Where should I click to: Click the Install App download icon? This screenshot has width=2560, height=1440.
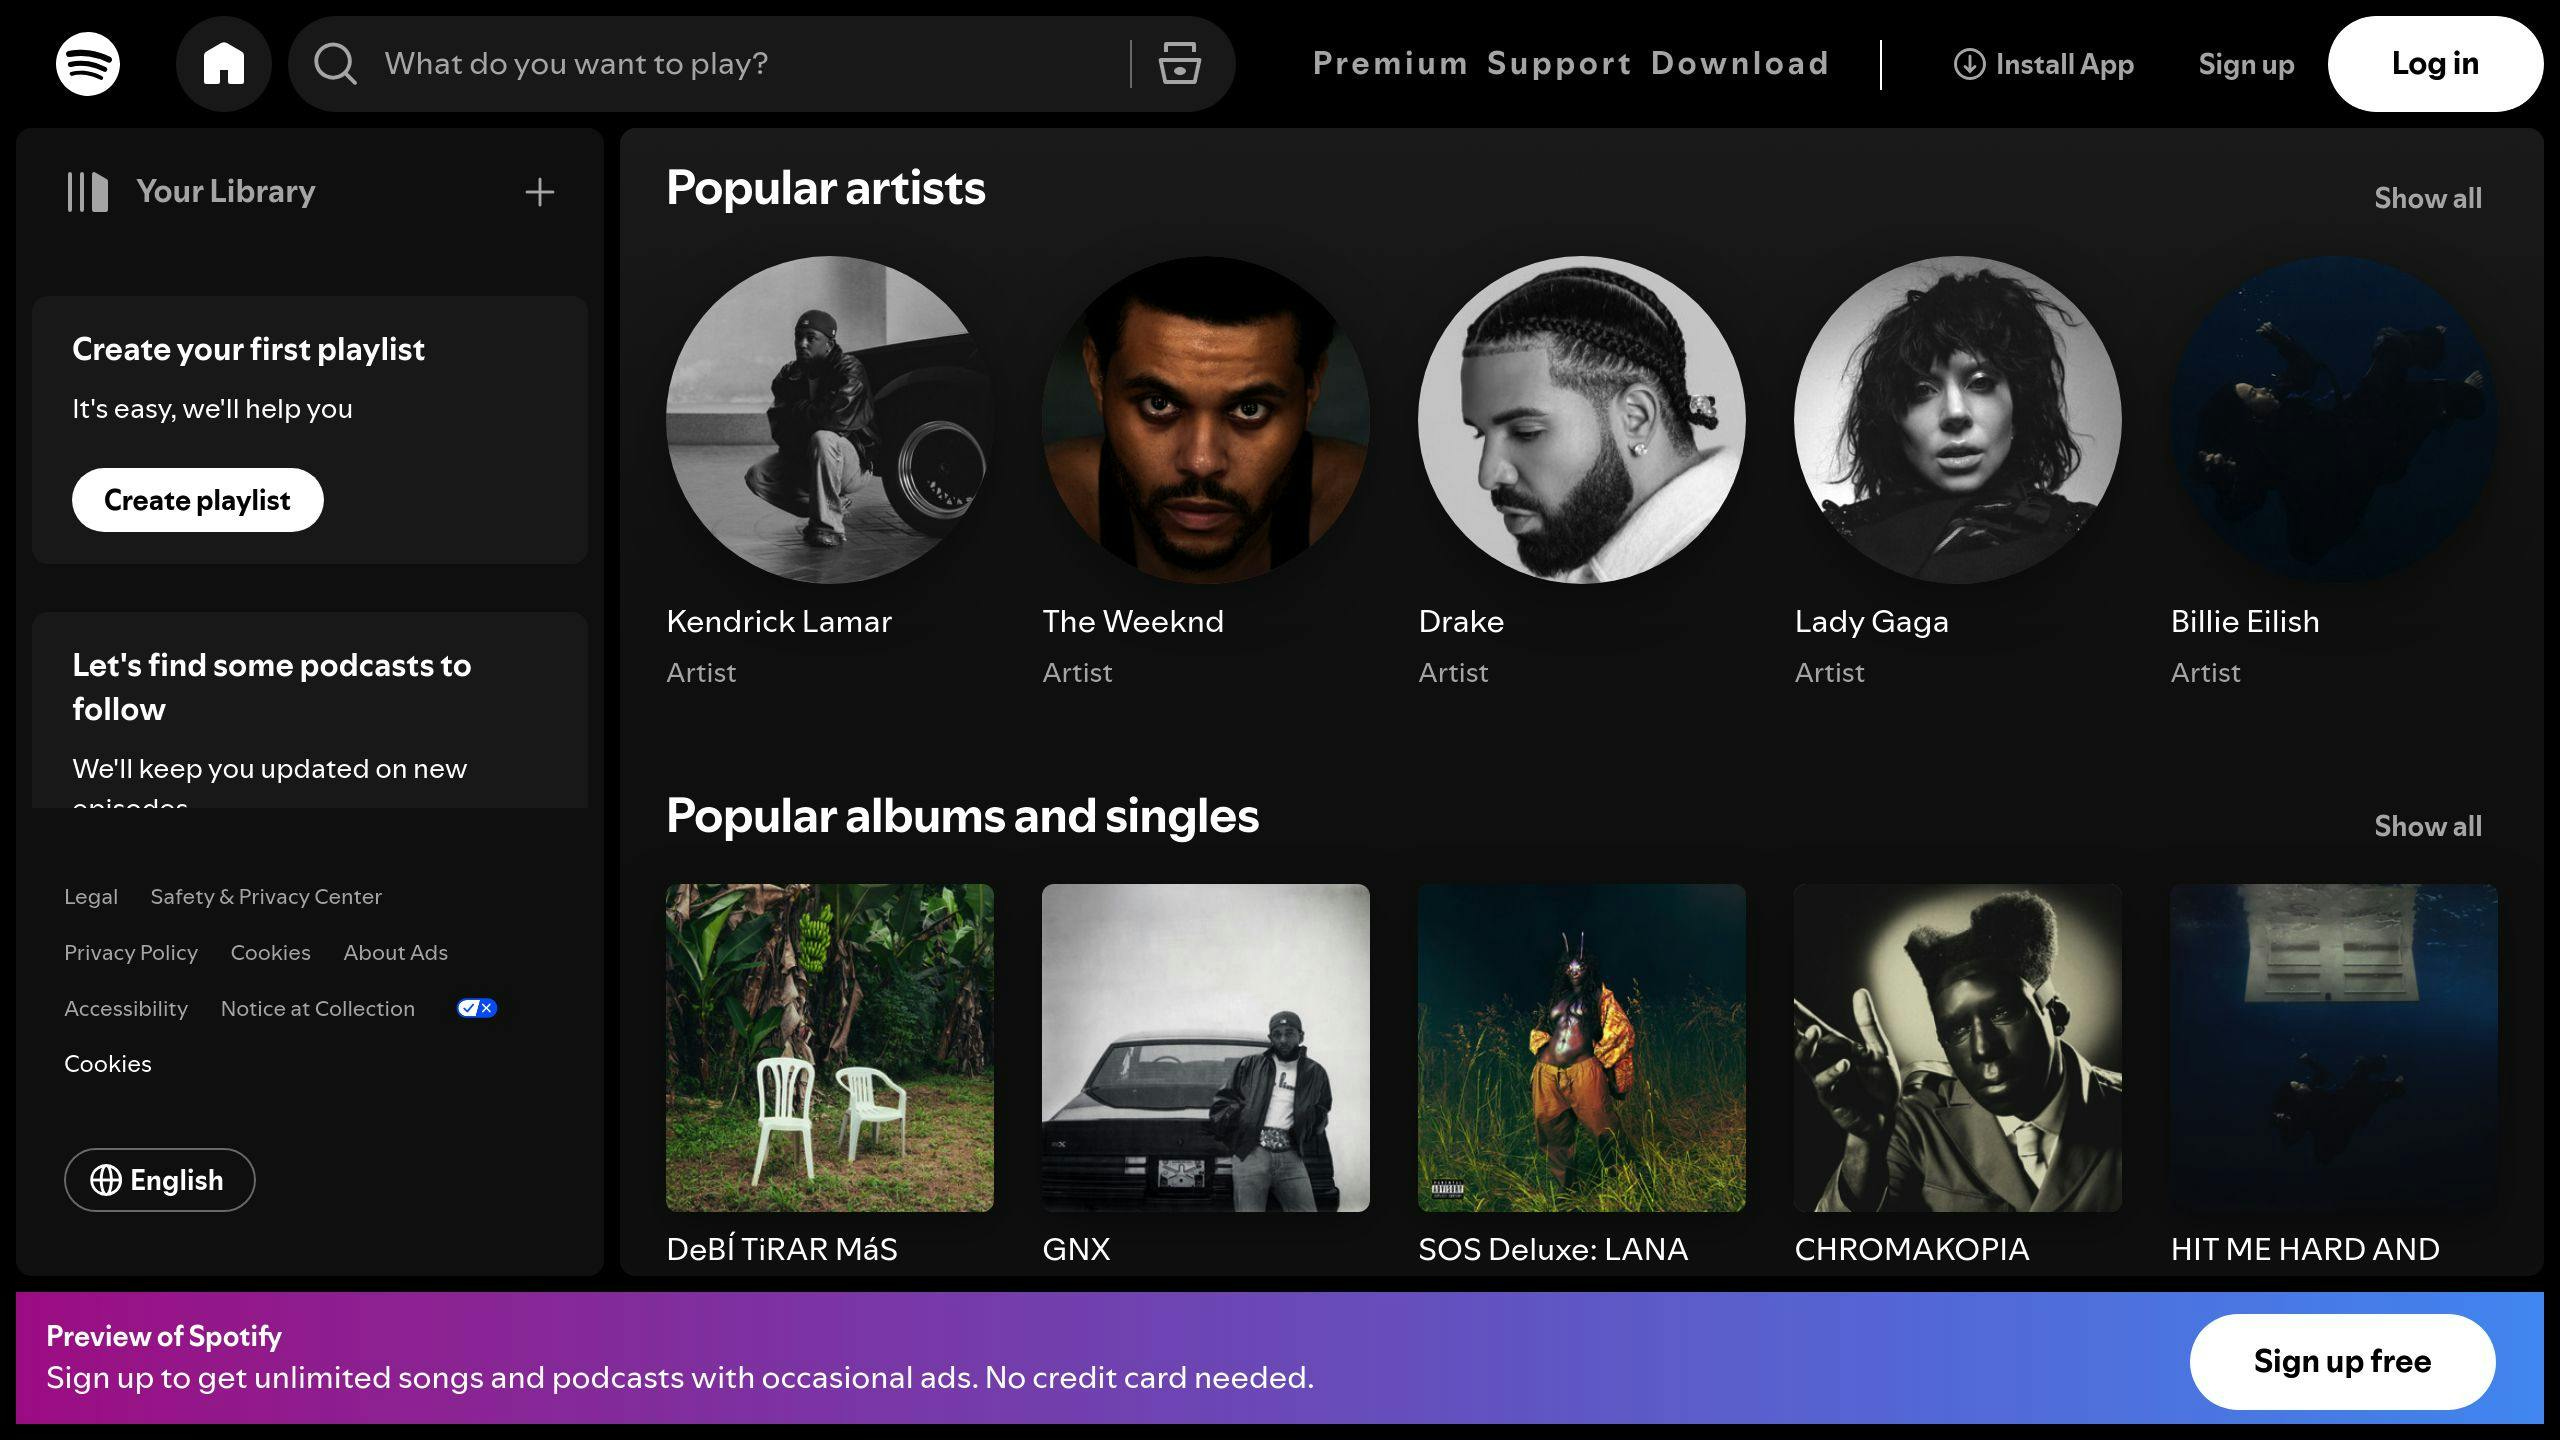click(x=1969, y=64)
